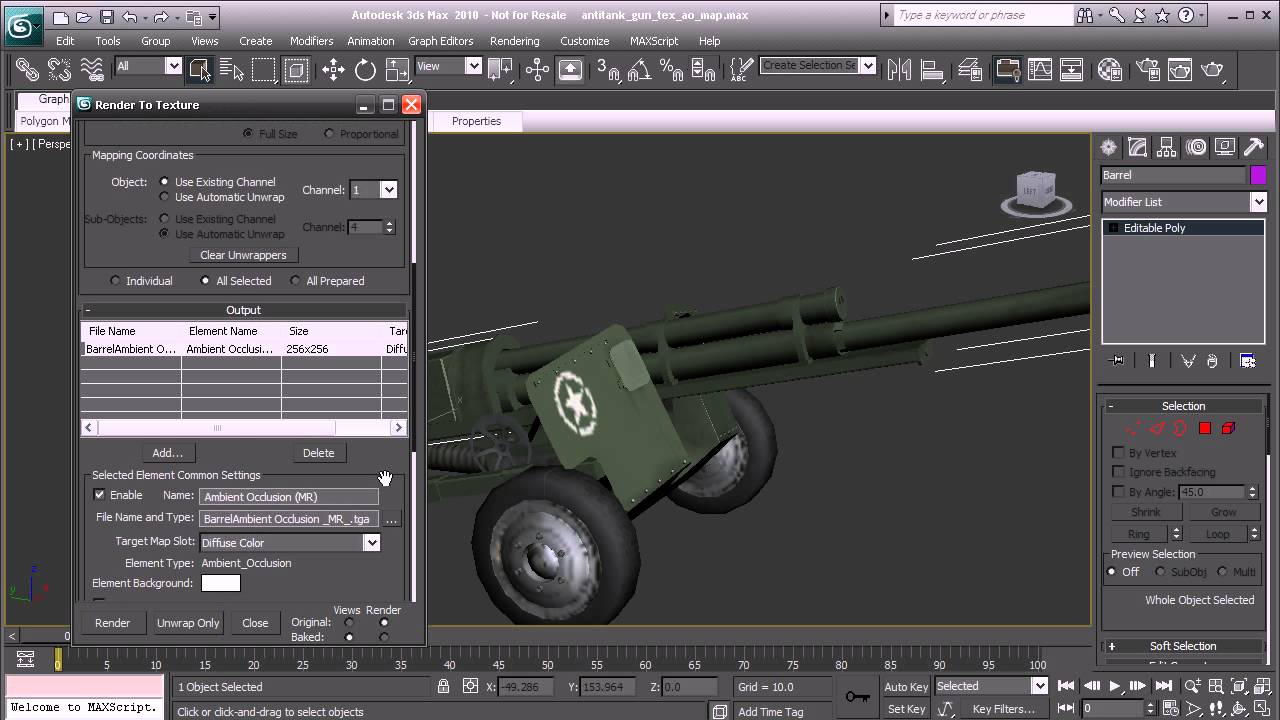Screen dimensions: 1280x720
Task: Select the Proportional radio option
Action: click(x=329, y=133)
